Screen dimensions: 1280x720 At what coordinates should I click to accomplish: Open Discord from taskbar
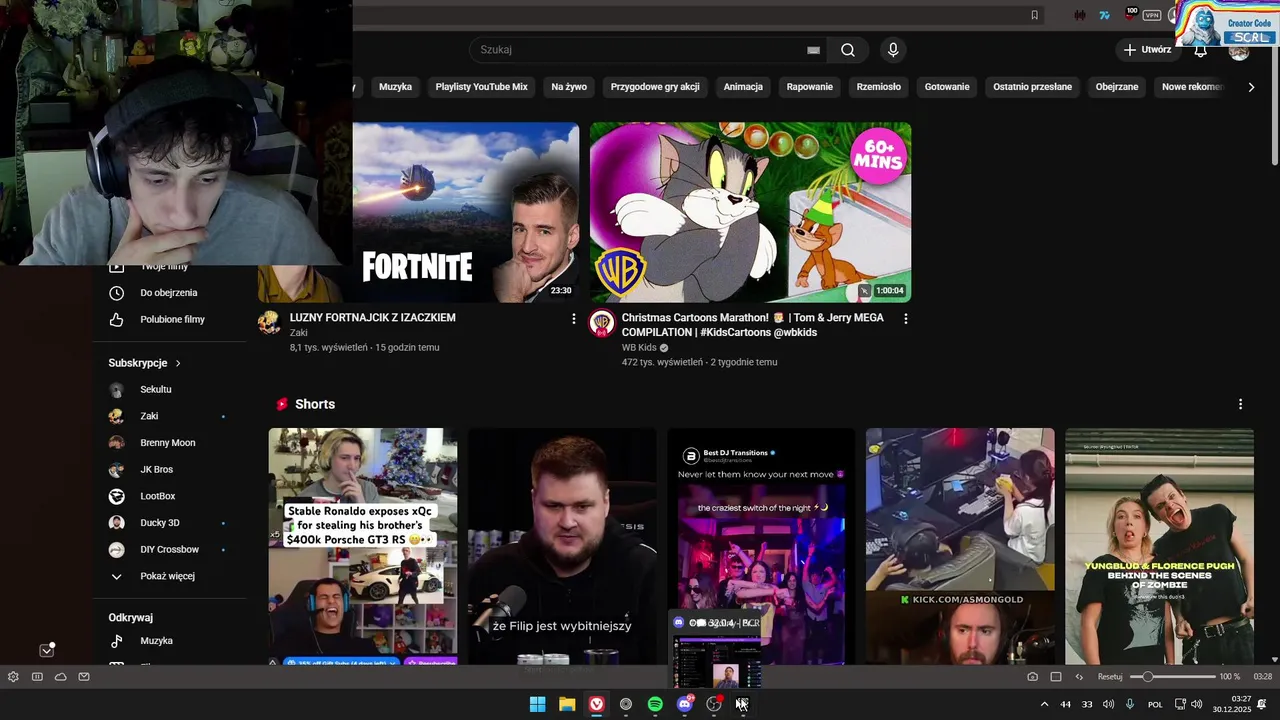[x=685, y=704]
